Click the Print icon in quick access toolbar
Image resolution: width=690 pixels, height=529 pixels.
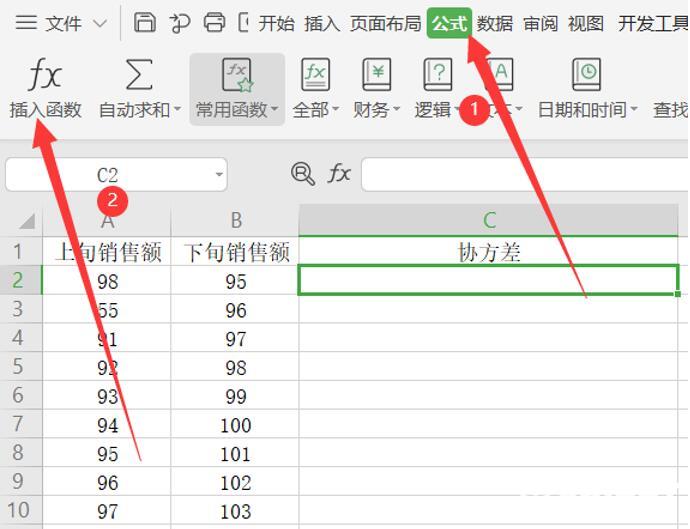[x=214, y=22]
